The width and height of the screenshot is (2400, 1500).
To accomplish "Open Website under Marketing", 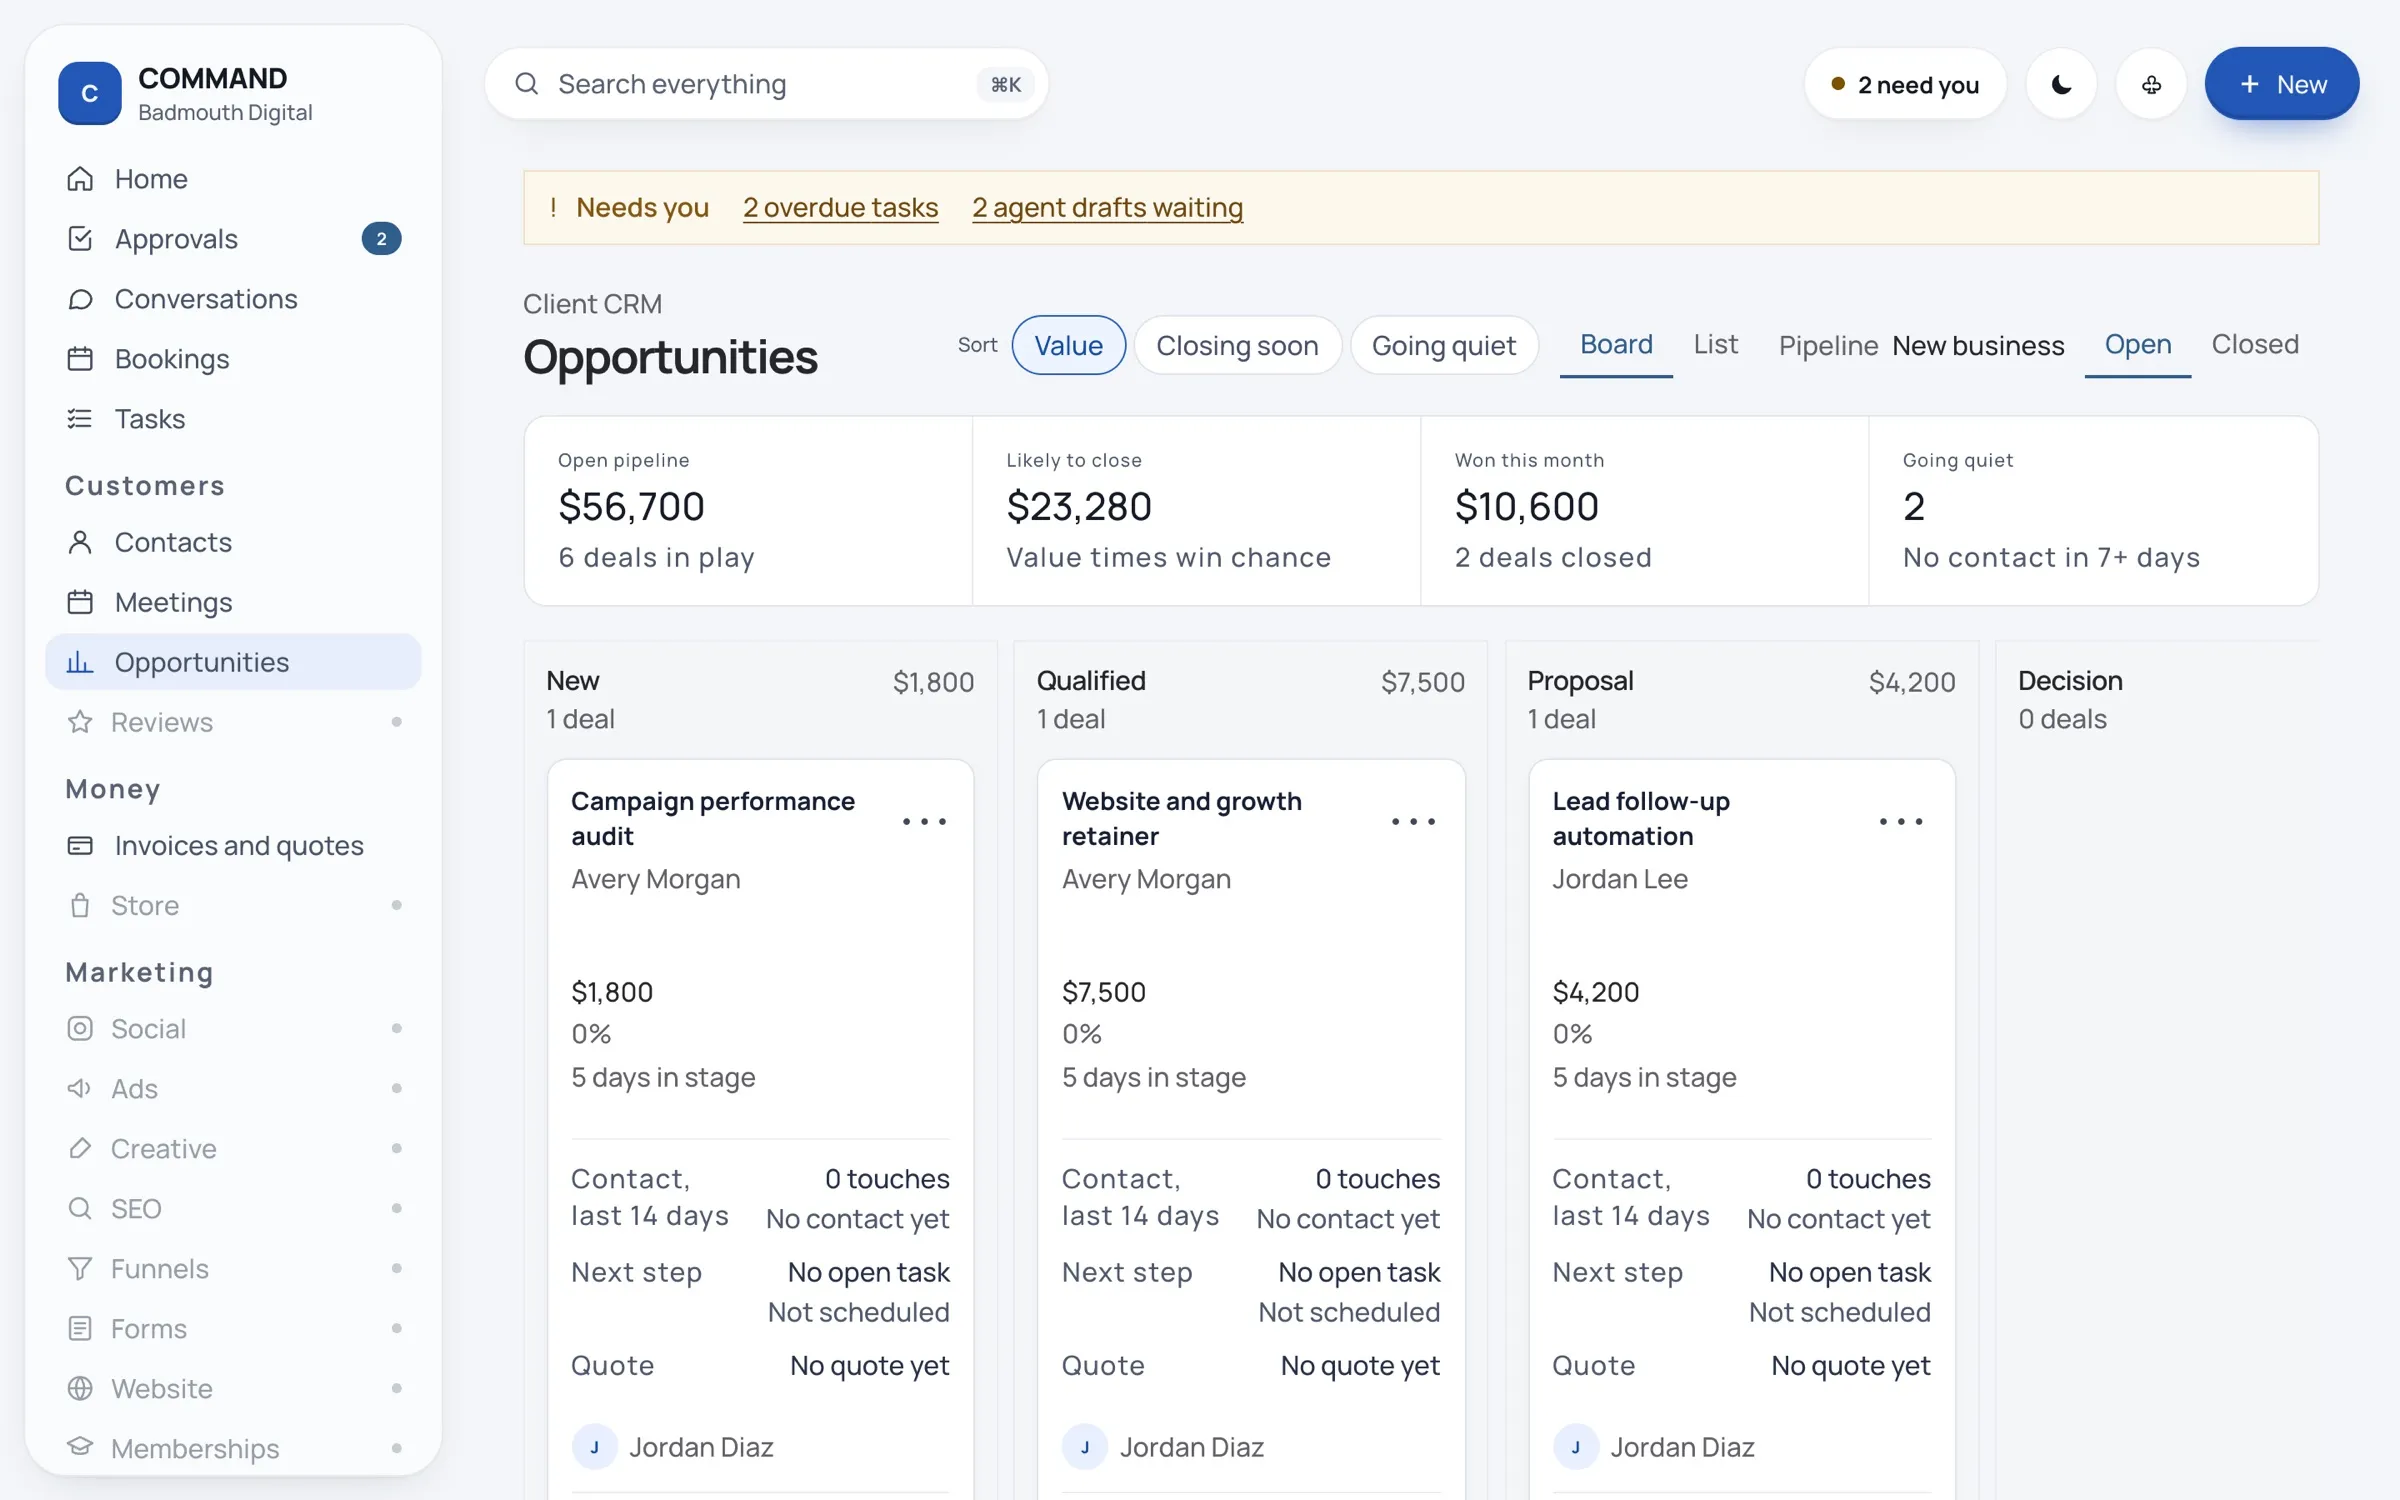I will (233, 1389).
